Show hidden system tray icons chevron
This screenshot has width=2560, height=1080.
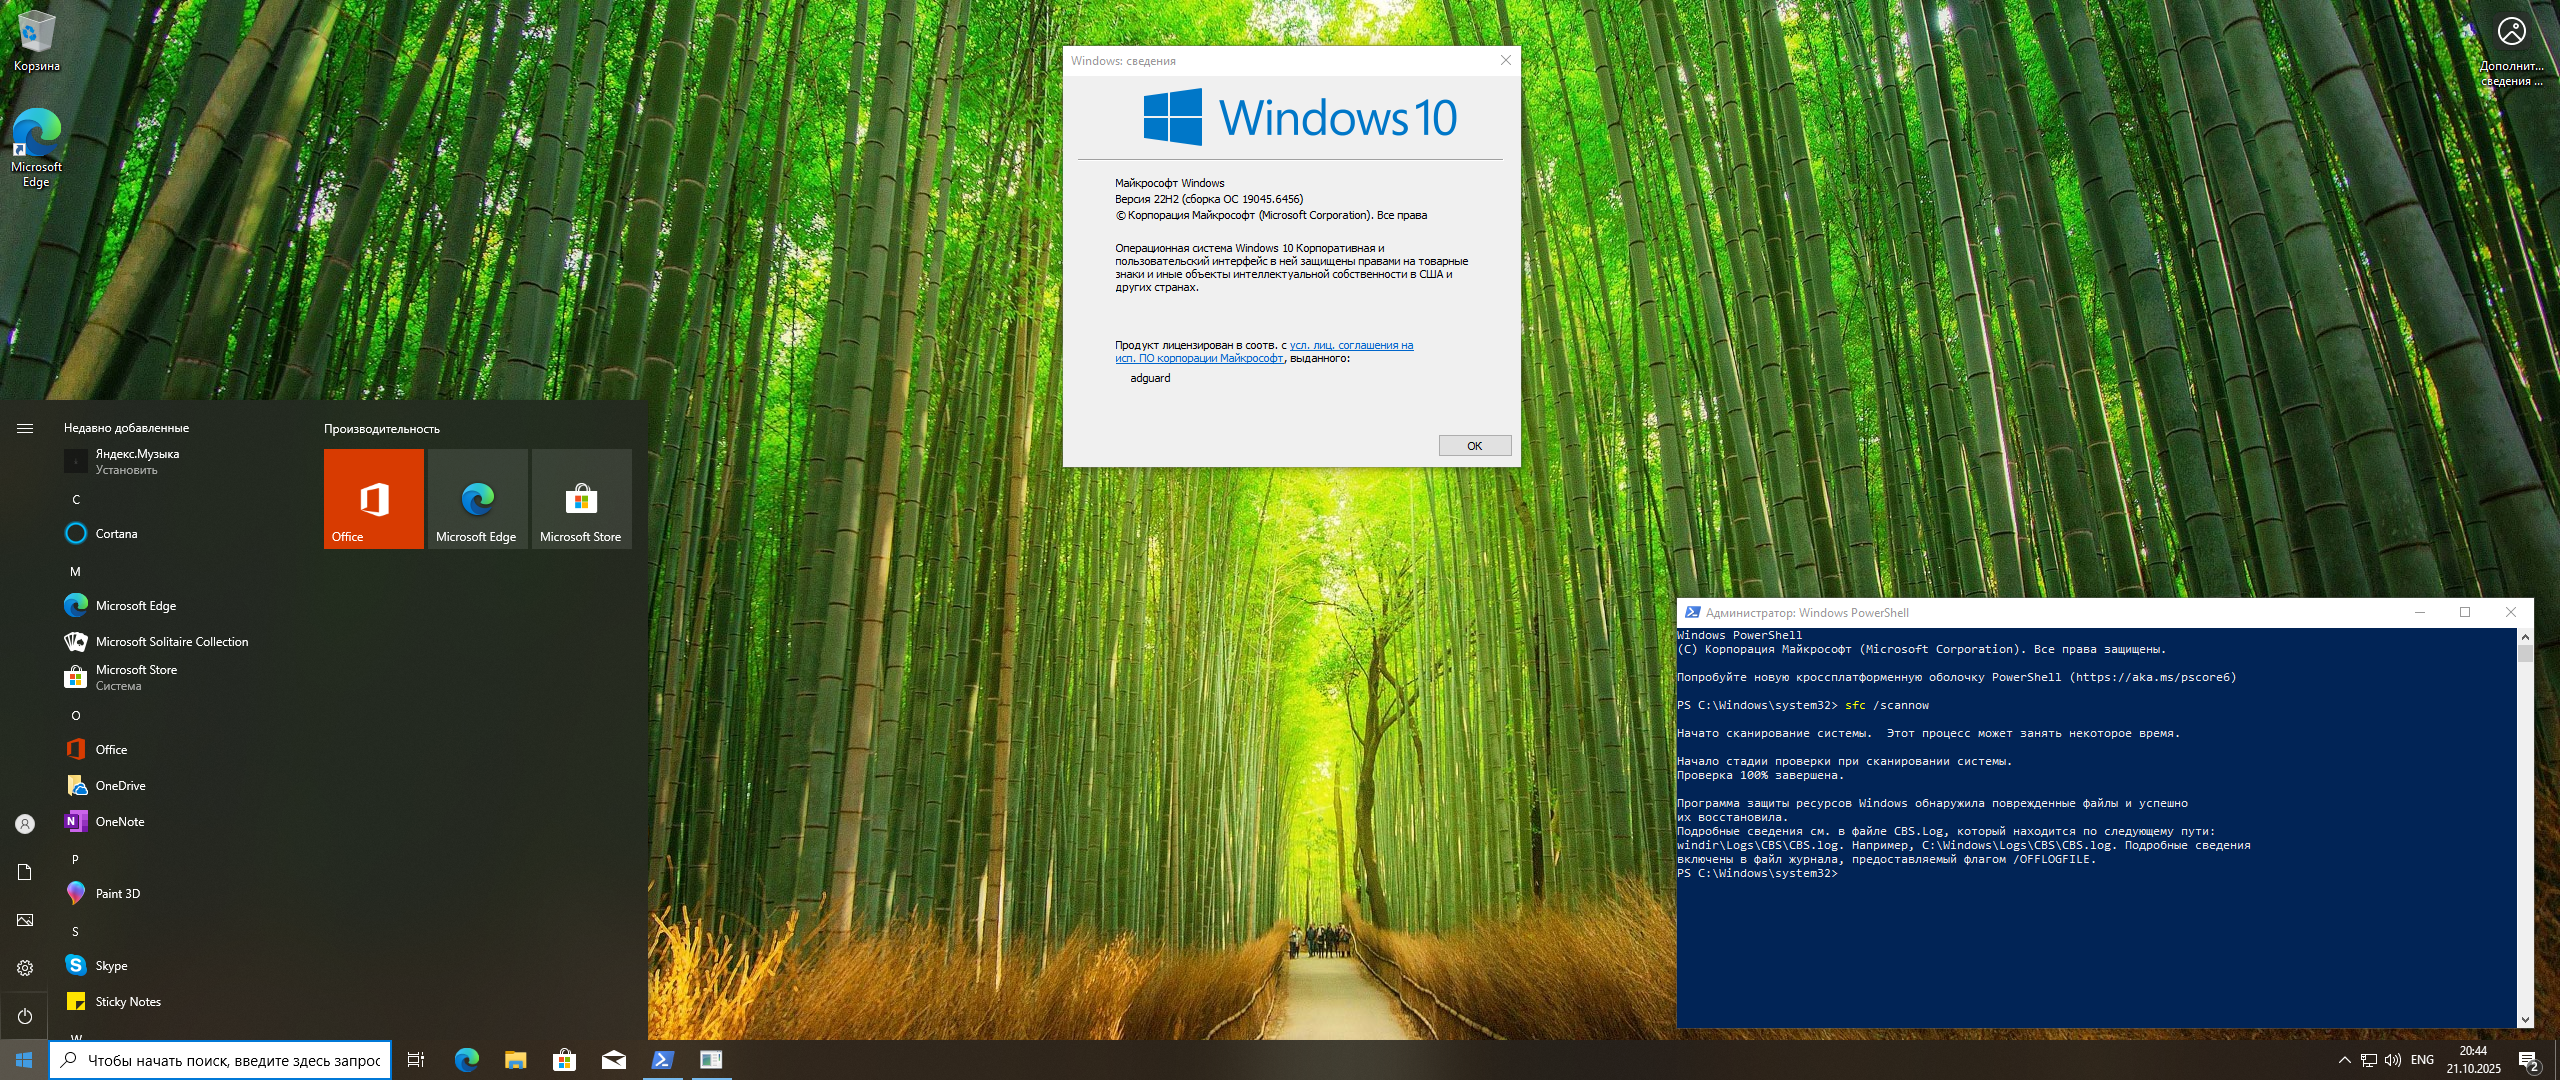click(x=2344, y=1060)
